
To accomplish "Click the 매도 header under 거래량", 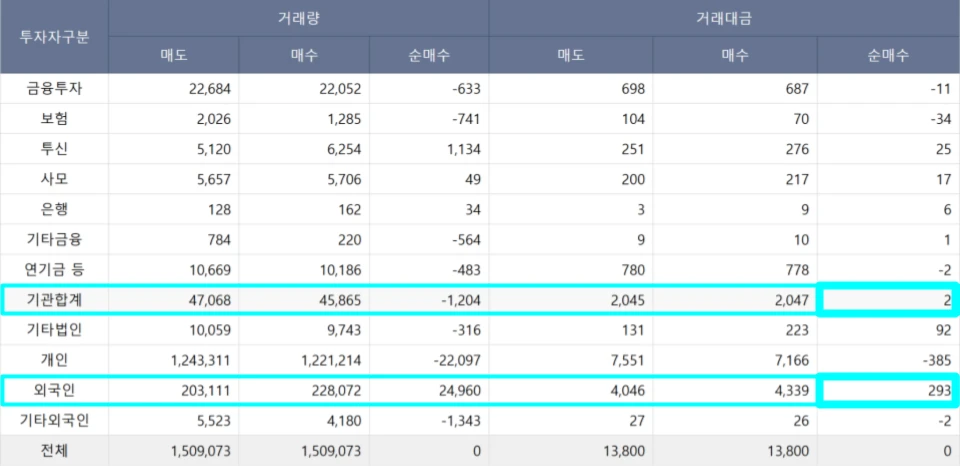I will 173,55.
